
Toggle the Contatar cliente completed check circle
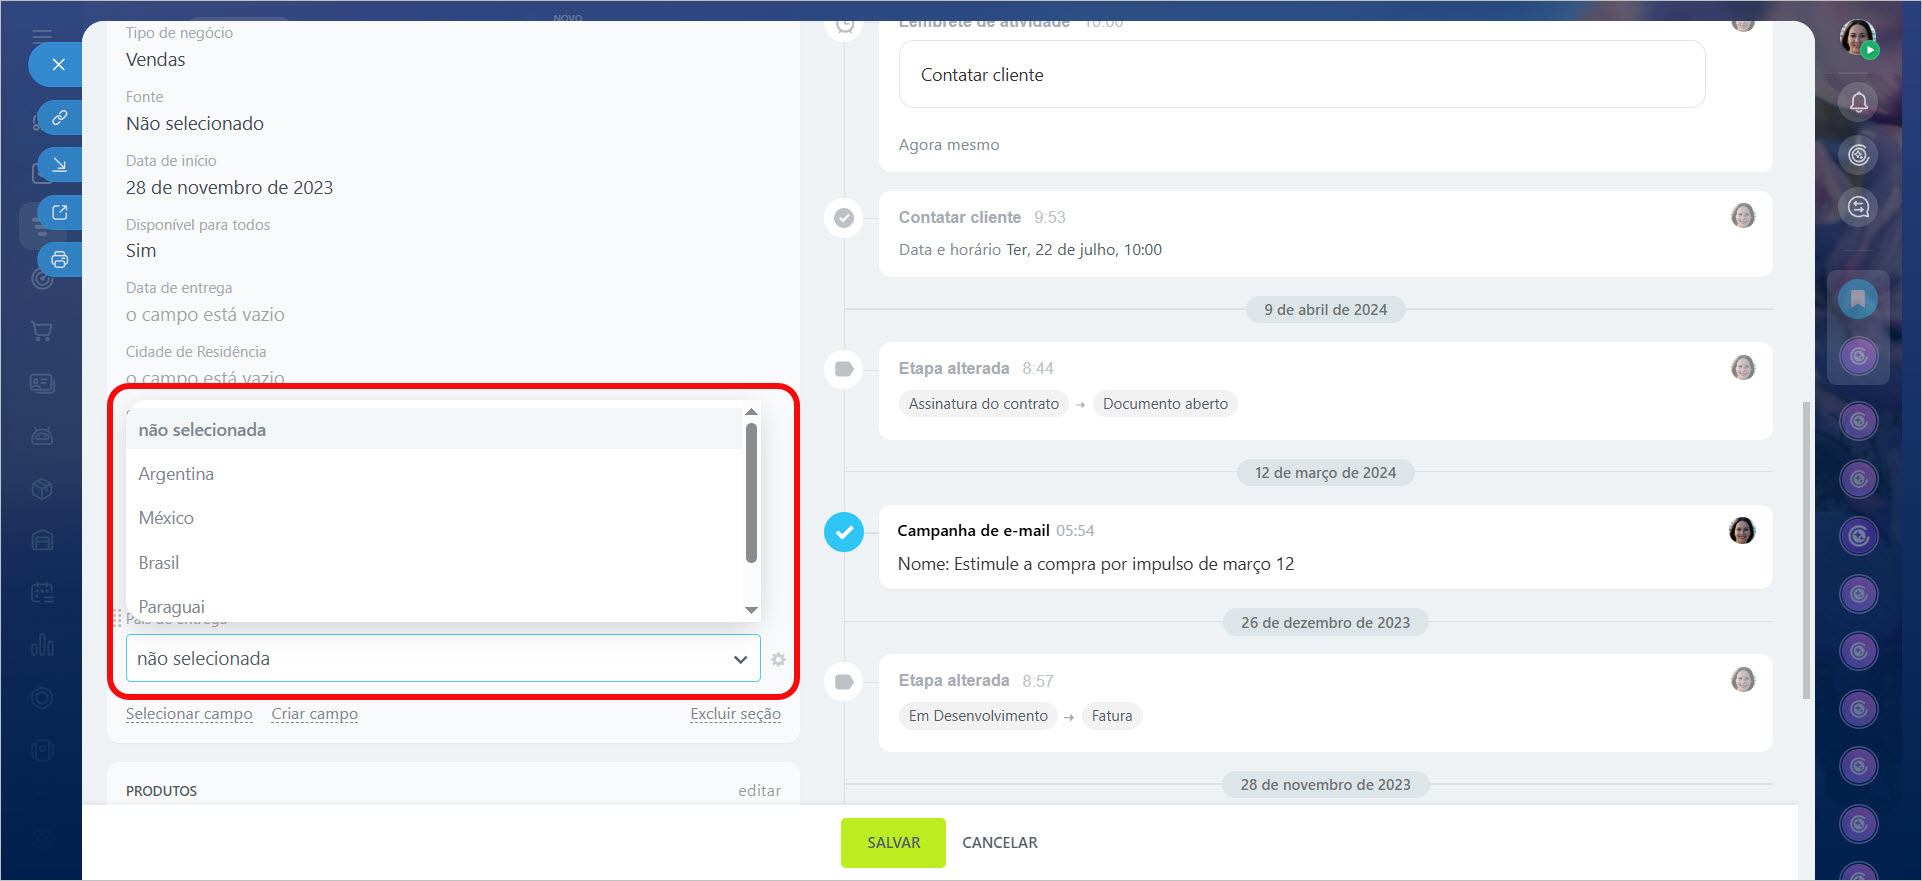click(x=844, y=218)
